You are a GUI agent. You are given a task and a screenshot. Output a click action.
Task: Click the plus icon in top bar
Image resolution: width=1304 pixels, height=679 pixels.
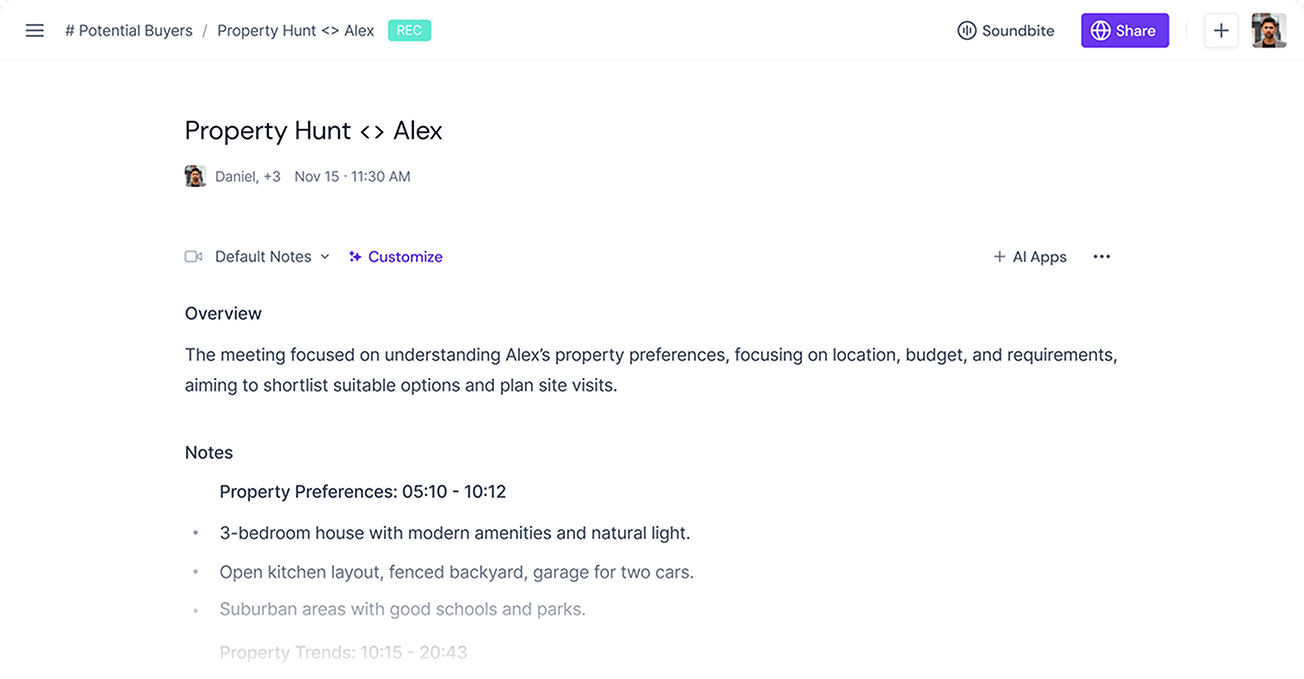coord(1221,31)
